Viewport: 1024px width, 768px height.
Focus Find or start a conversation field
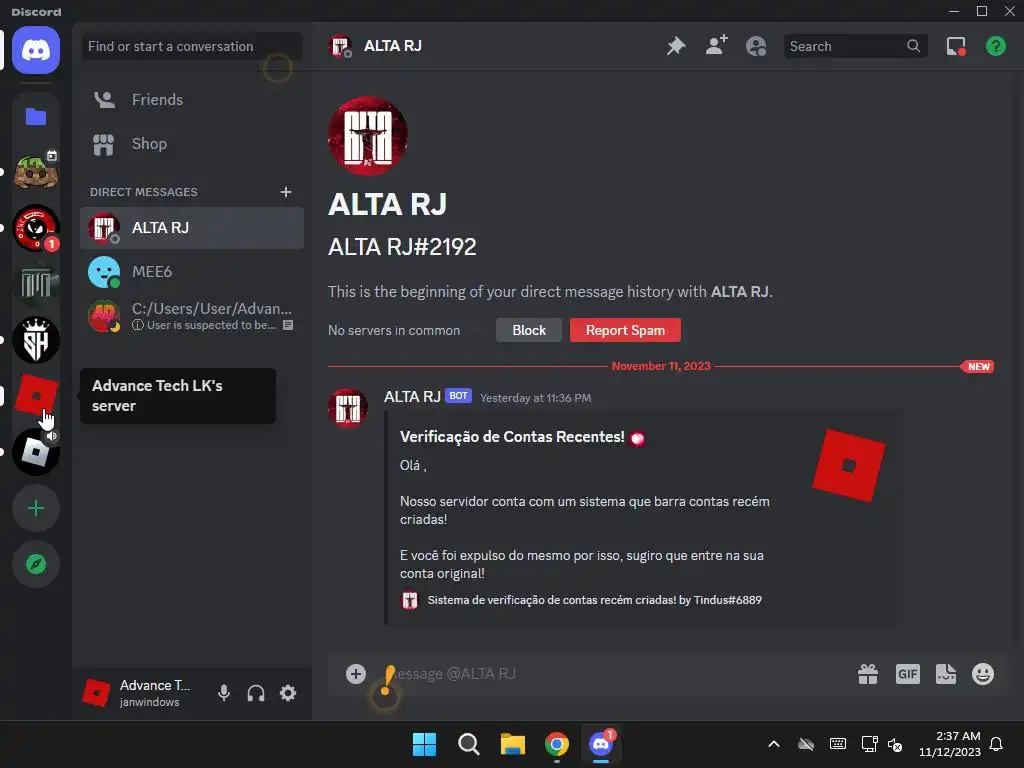coord(192,46)
